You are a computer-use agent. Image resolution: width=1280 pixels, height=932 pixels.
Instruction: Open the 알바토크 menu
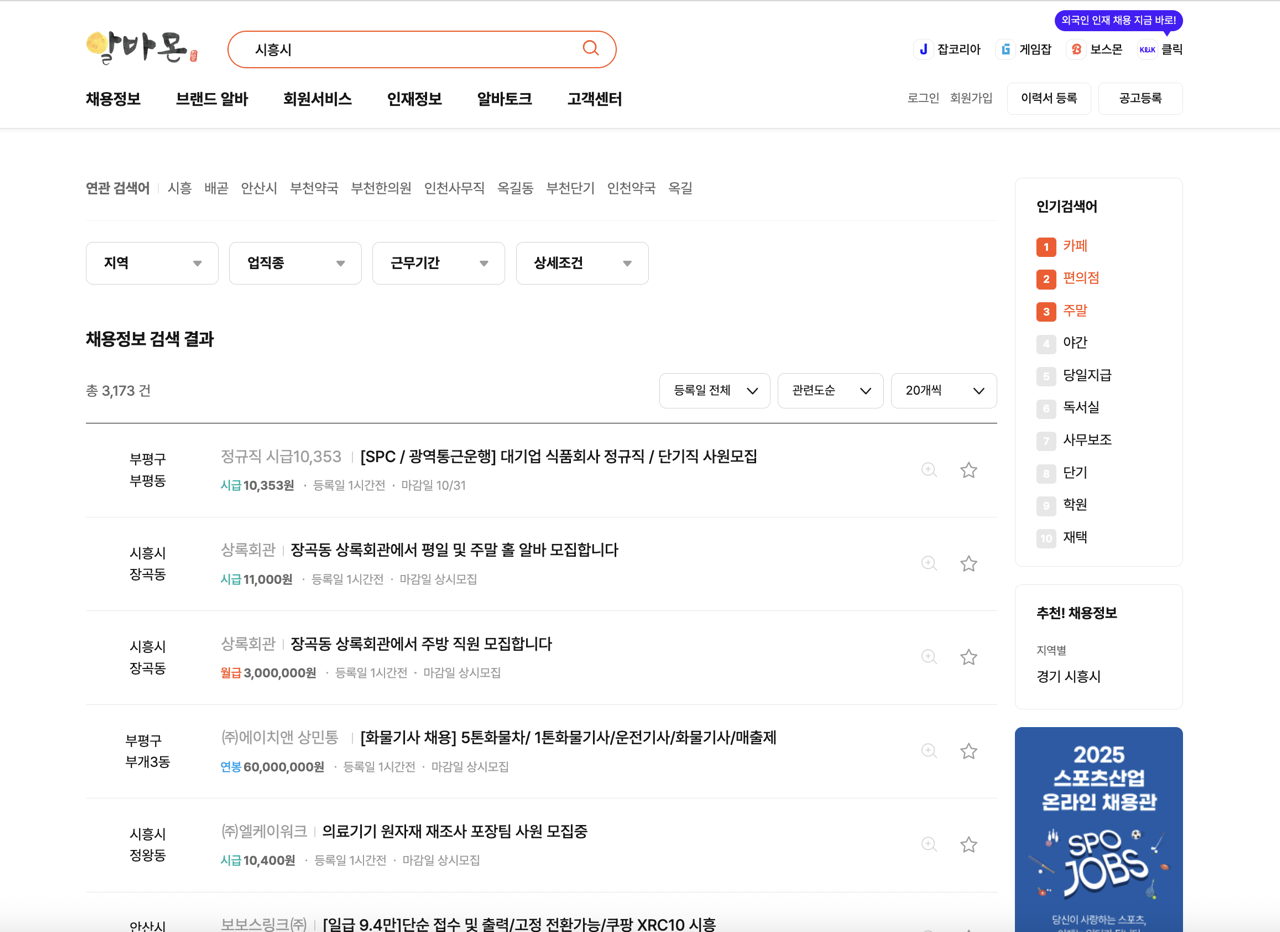(503, 99)
